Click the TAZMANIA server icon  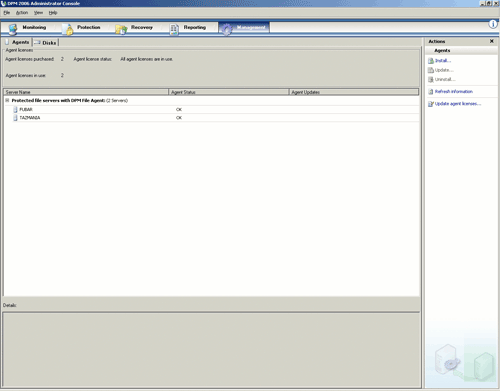tap(15, 118)
